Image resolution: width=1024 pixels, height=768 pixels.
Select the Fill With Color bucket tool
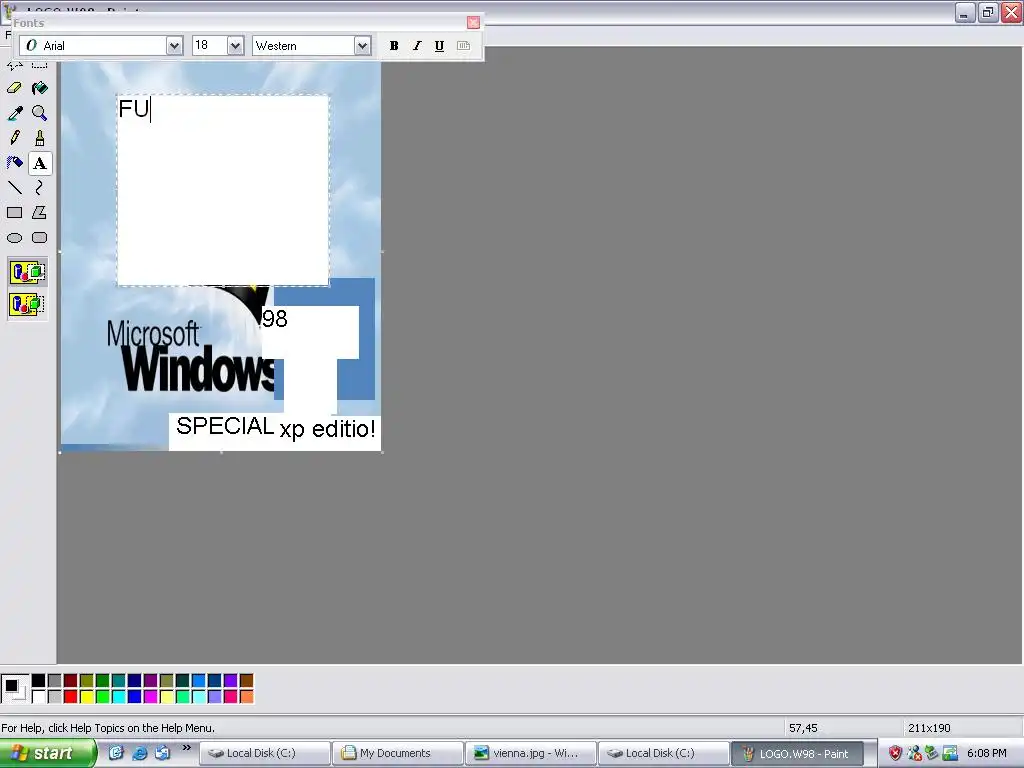(40, 88)
